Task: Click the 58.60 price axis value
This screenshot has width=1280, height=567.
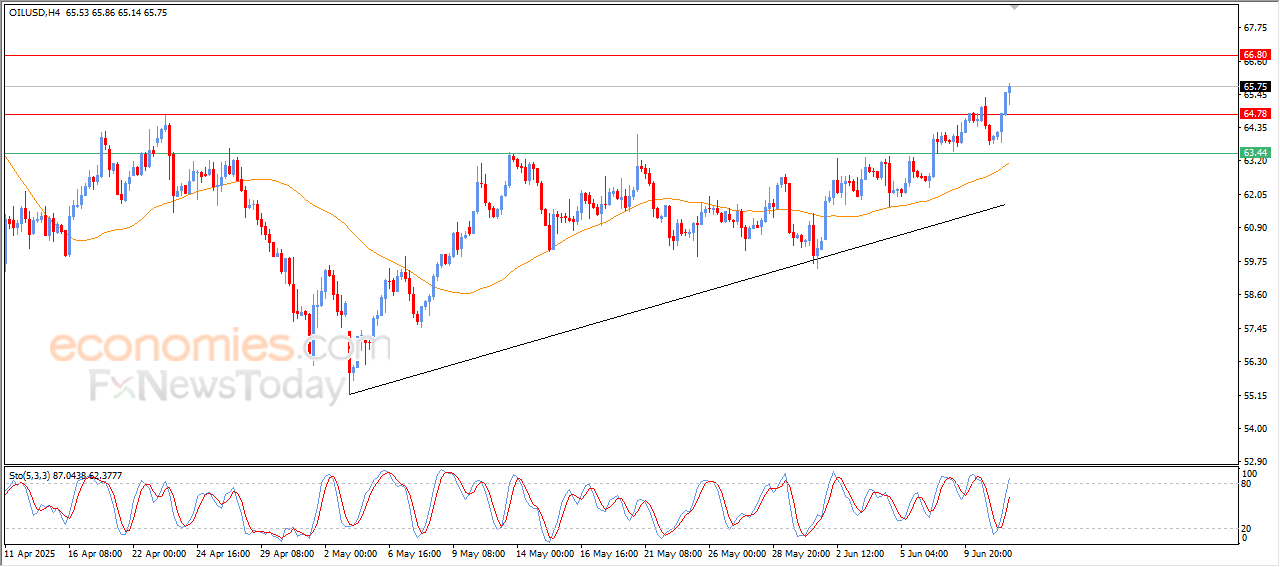Action: point(1255,295)
